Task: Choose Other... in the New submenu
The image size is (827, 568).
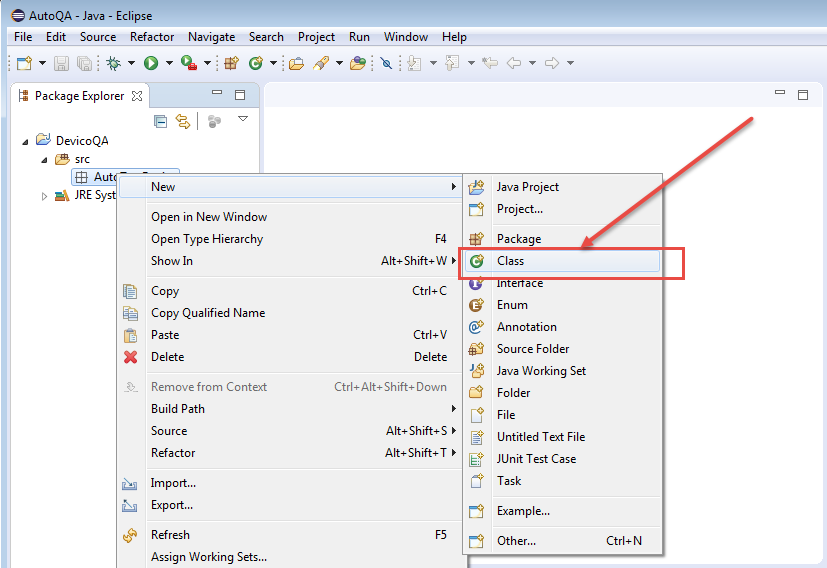Action: [562, 541]
